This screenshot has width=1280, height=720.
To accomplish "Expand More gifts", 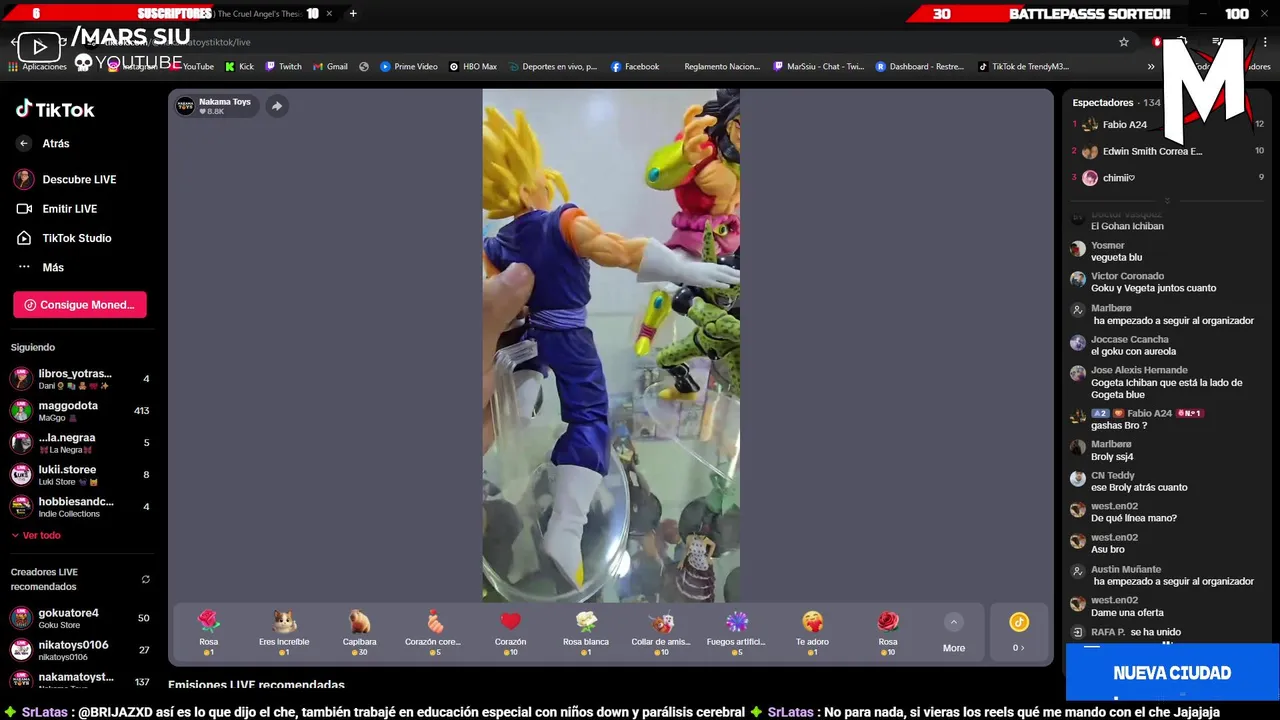I will 954,633.
